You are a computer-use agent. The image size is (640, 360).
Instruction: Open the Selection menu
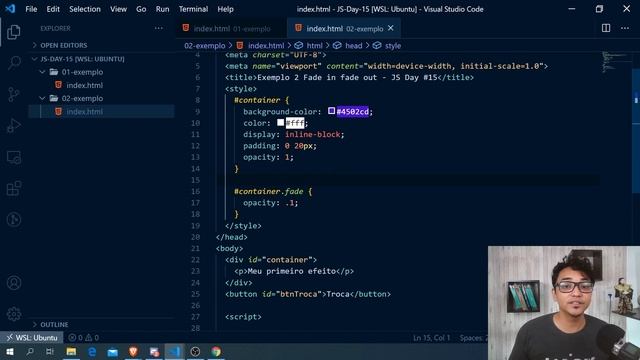pos(84,9)
